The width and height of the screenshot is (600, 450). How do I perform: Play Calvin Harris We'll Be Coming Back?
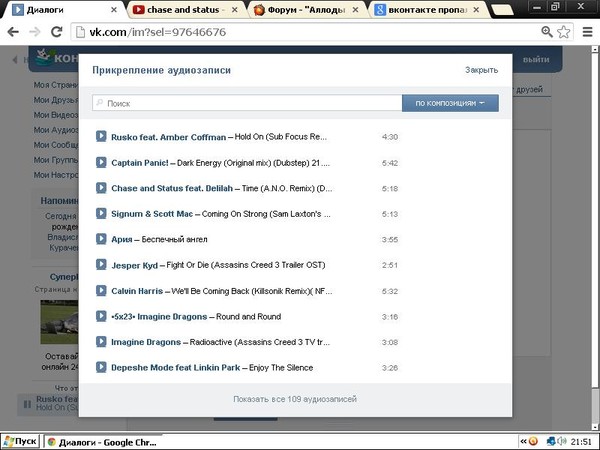[x=101, y=291]
